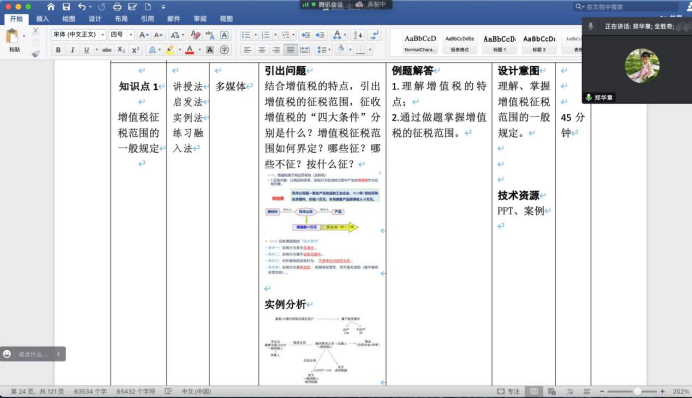Click the Distributed alignment icon
The image size is (692, 398).
point(305,50)
